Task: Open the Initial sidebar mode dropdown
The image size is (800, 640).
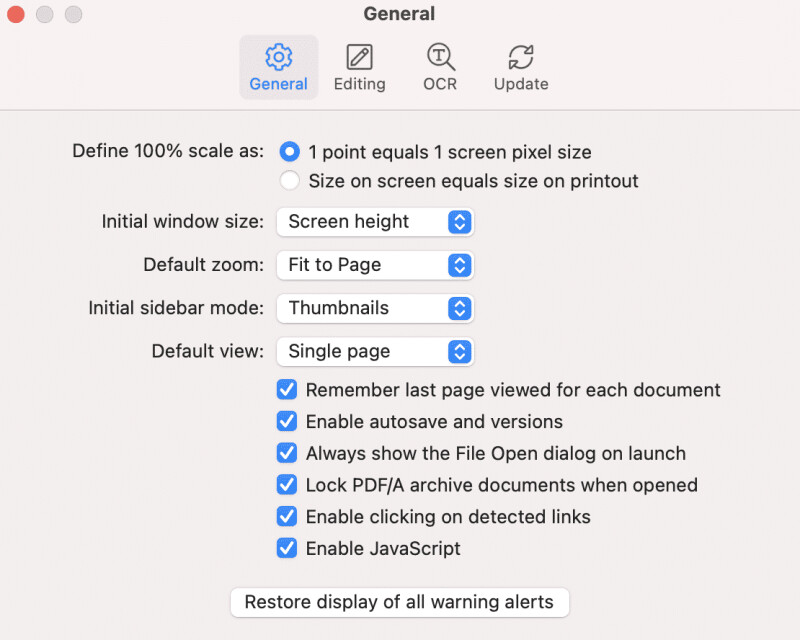Action: pyautogui.click(x=374, y=308)
